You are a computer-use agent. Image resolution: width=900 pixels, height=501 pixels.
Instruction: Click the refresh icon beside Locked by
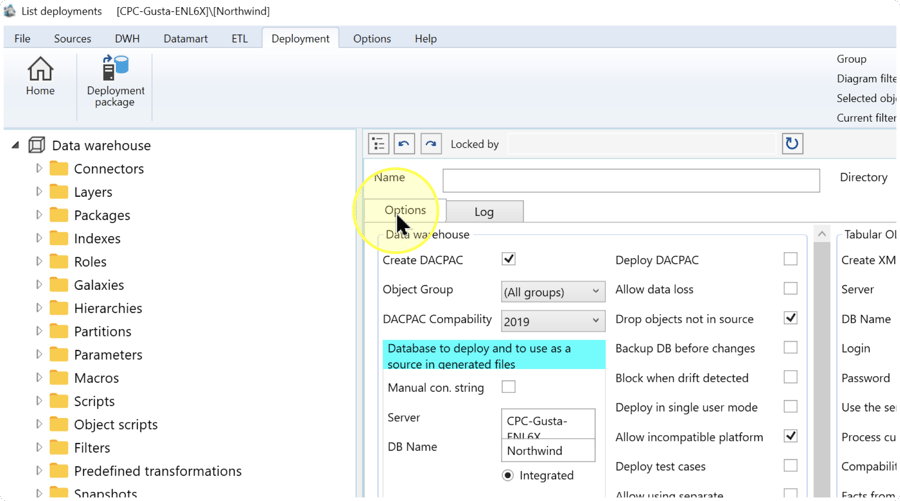coord(792,143)
